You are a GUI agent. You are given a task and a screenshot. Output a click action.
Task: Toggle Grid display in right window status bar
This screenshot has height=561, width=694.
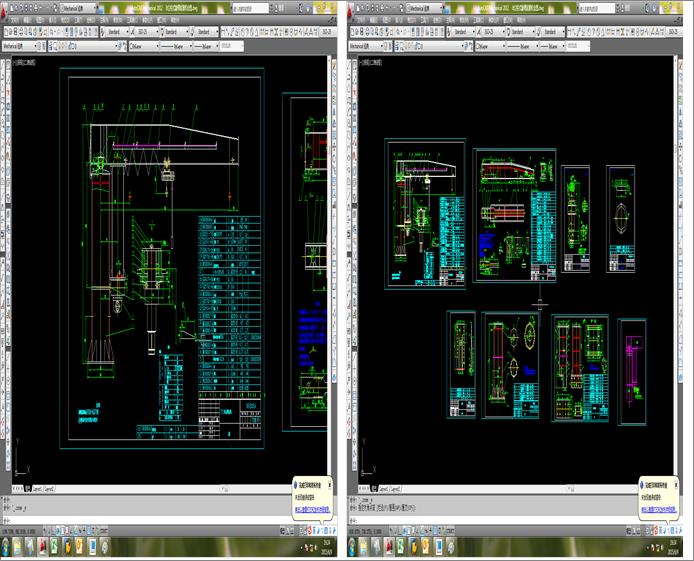click(401, 530)
